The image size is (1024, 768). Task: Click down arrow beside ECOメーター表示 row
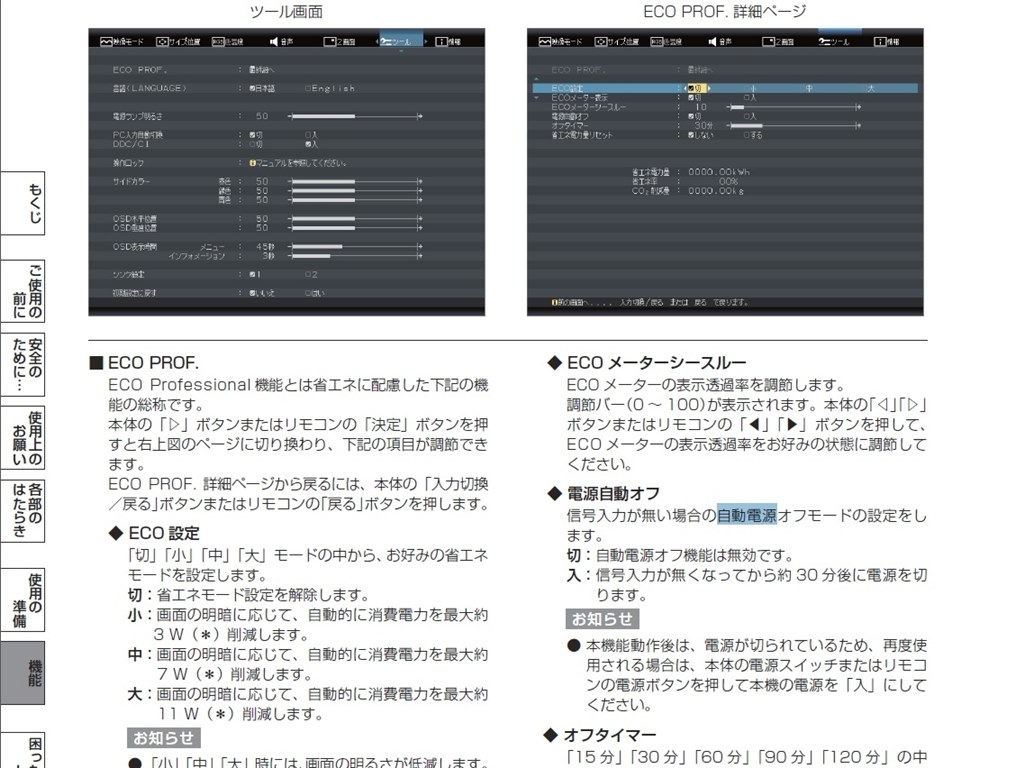point(536,98)
